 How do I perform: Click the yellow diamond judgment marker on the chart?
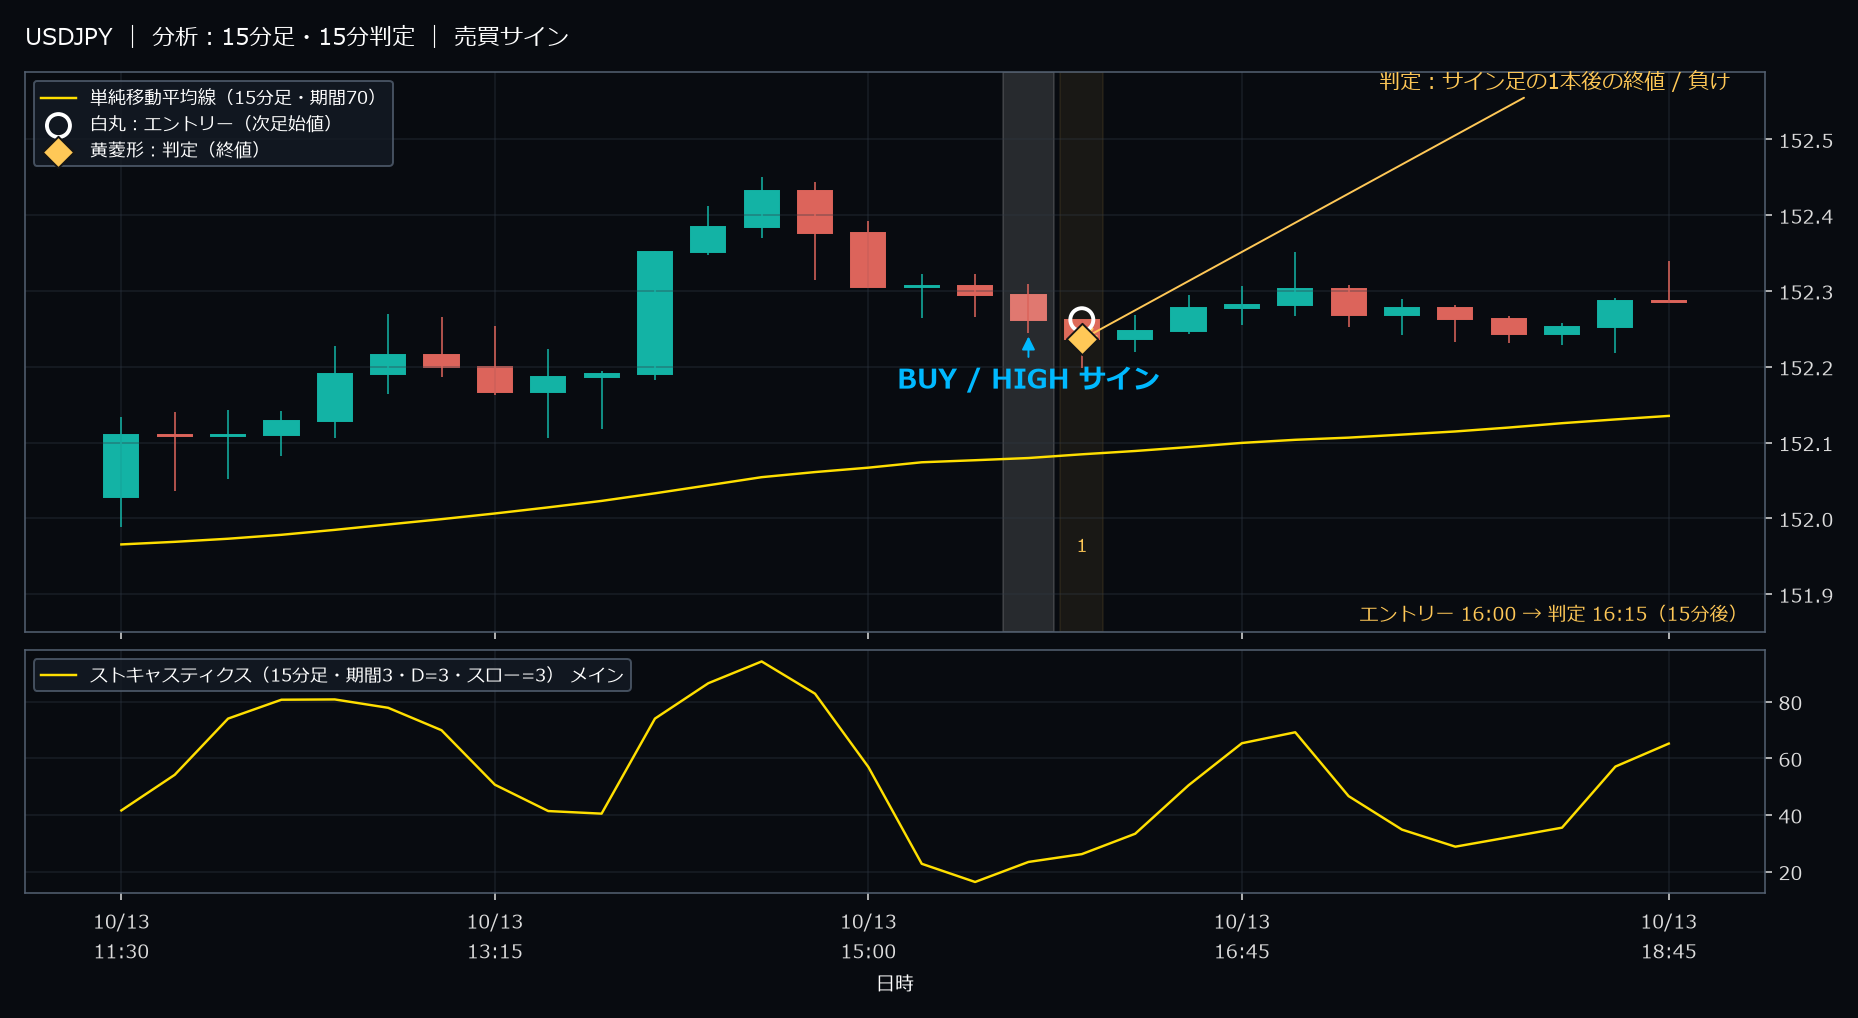pyautogui.click(x=1081, y=339)
